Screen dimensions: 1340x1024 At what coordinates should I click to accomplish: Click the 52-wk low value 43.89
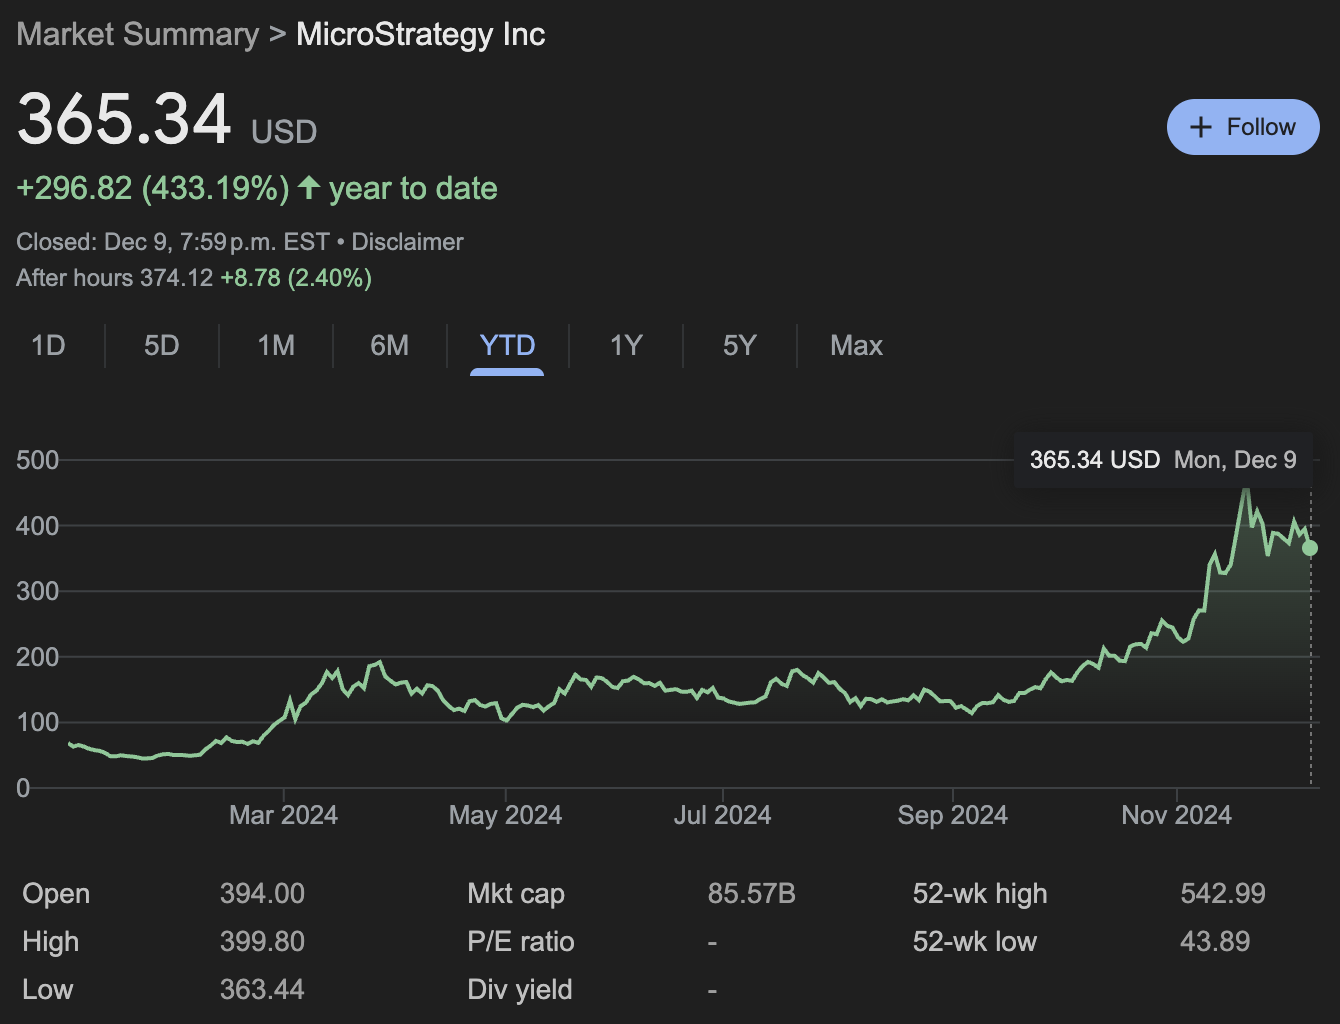tap(1215, 941)
